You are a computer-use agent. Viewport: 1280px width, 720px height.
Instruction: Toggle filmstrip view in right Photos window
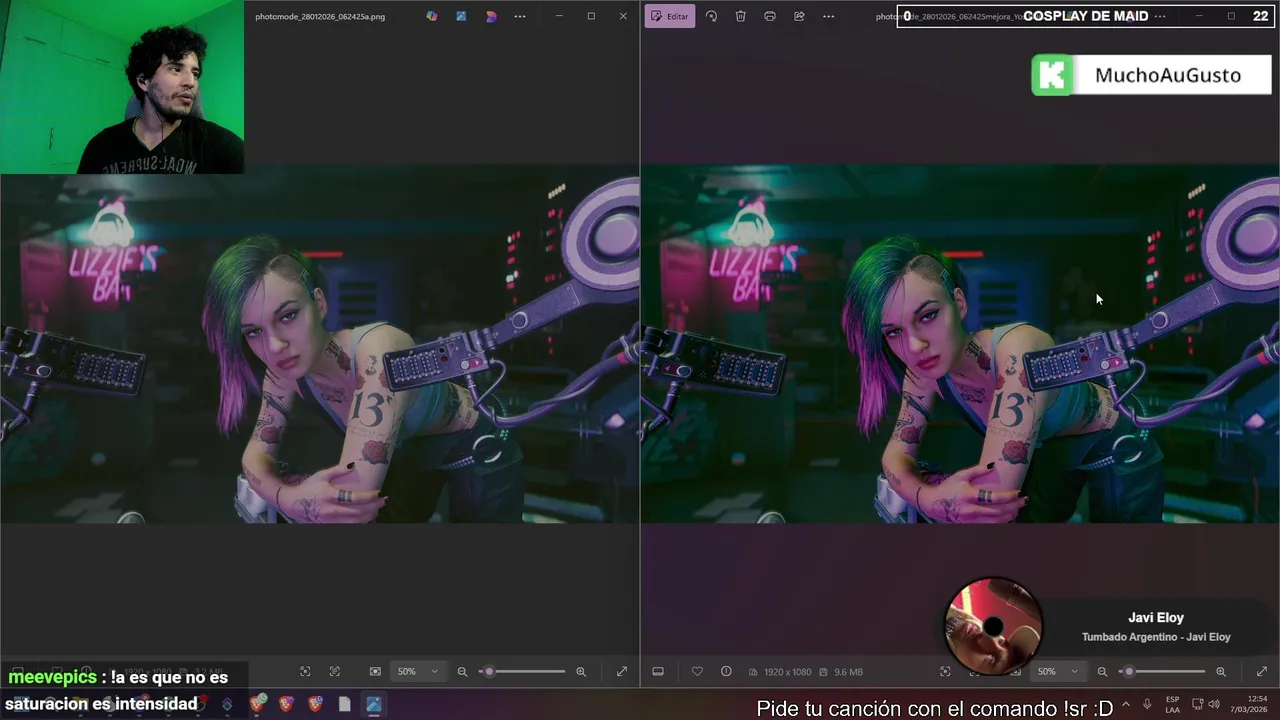658,672
